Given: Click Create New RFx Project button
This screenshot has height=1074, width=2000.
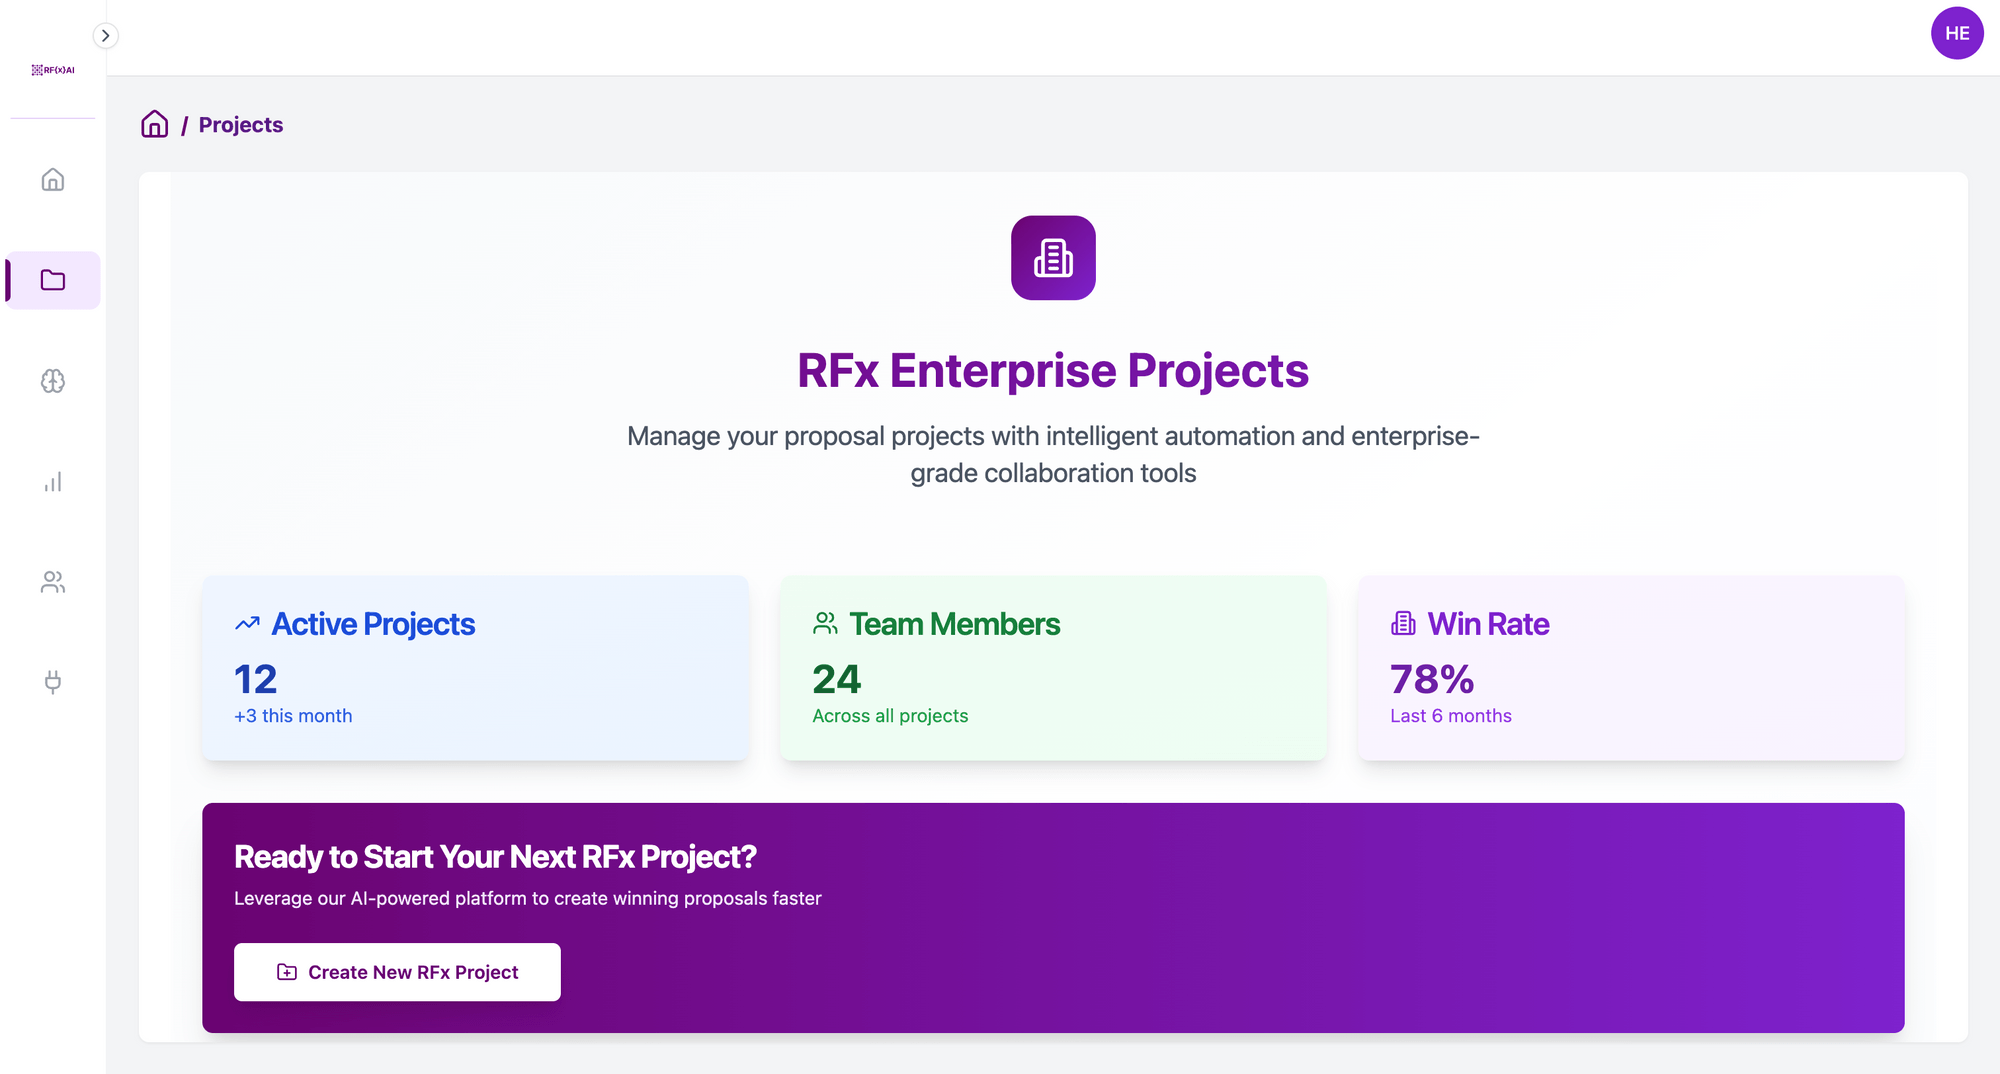Looking at the screenshot, I should (397, 972).
